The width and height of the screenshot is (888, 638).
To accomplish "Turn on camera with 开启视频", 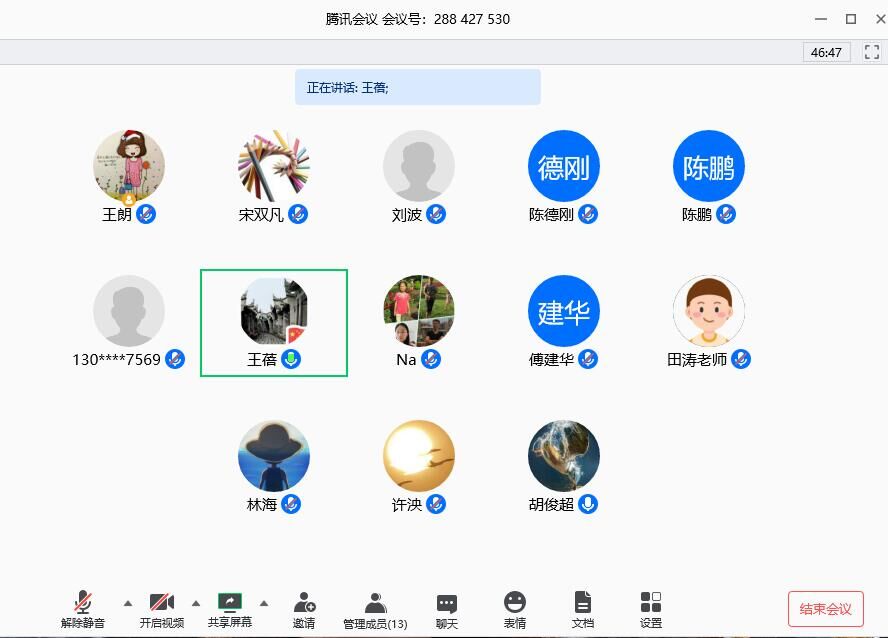I will 162,608.
